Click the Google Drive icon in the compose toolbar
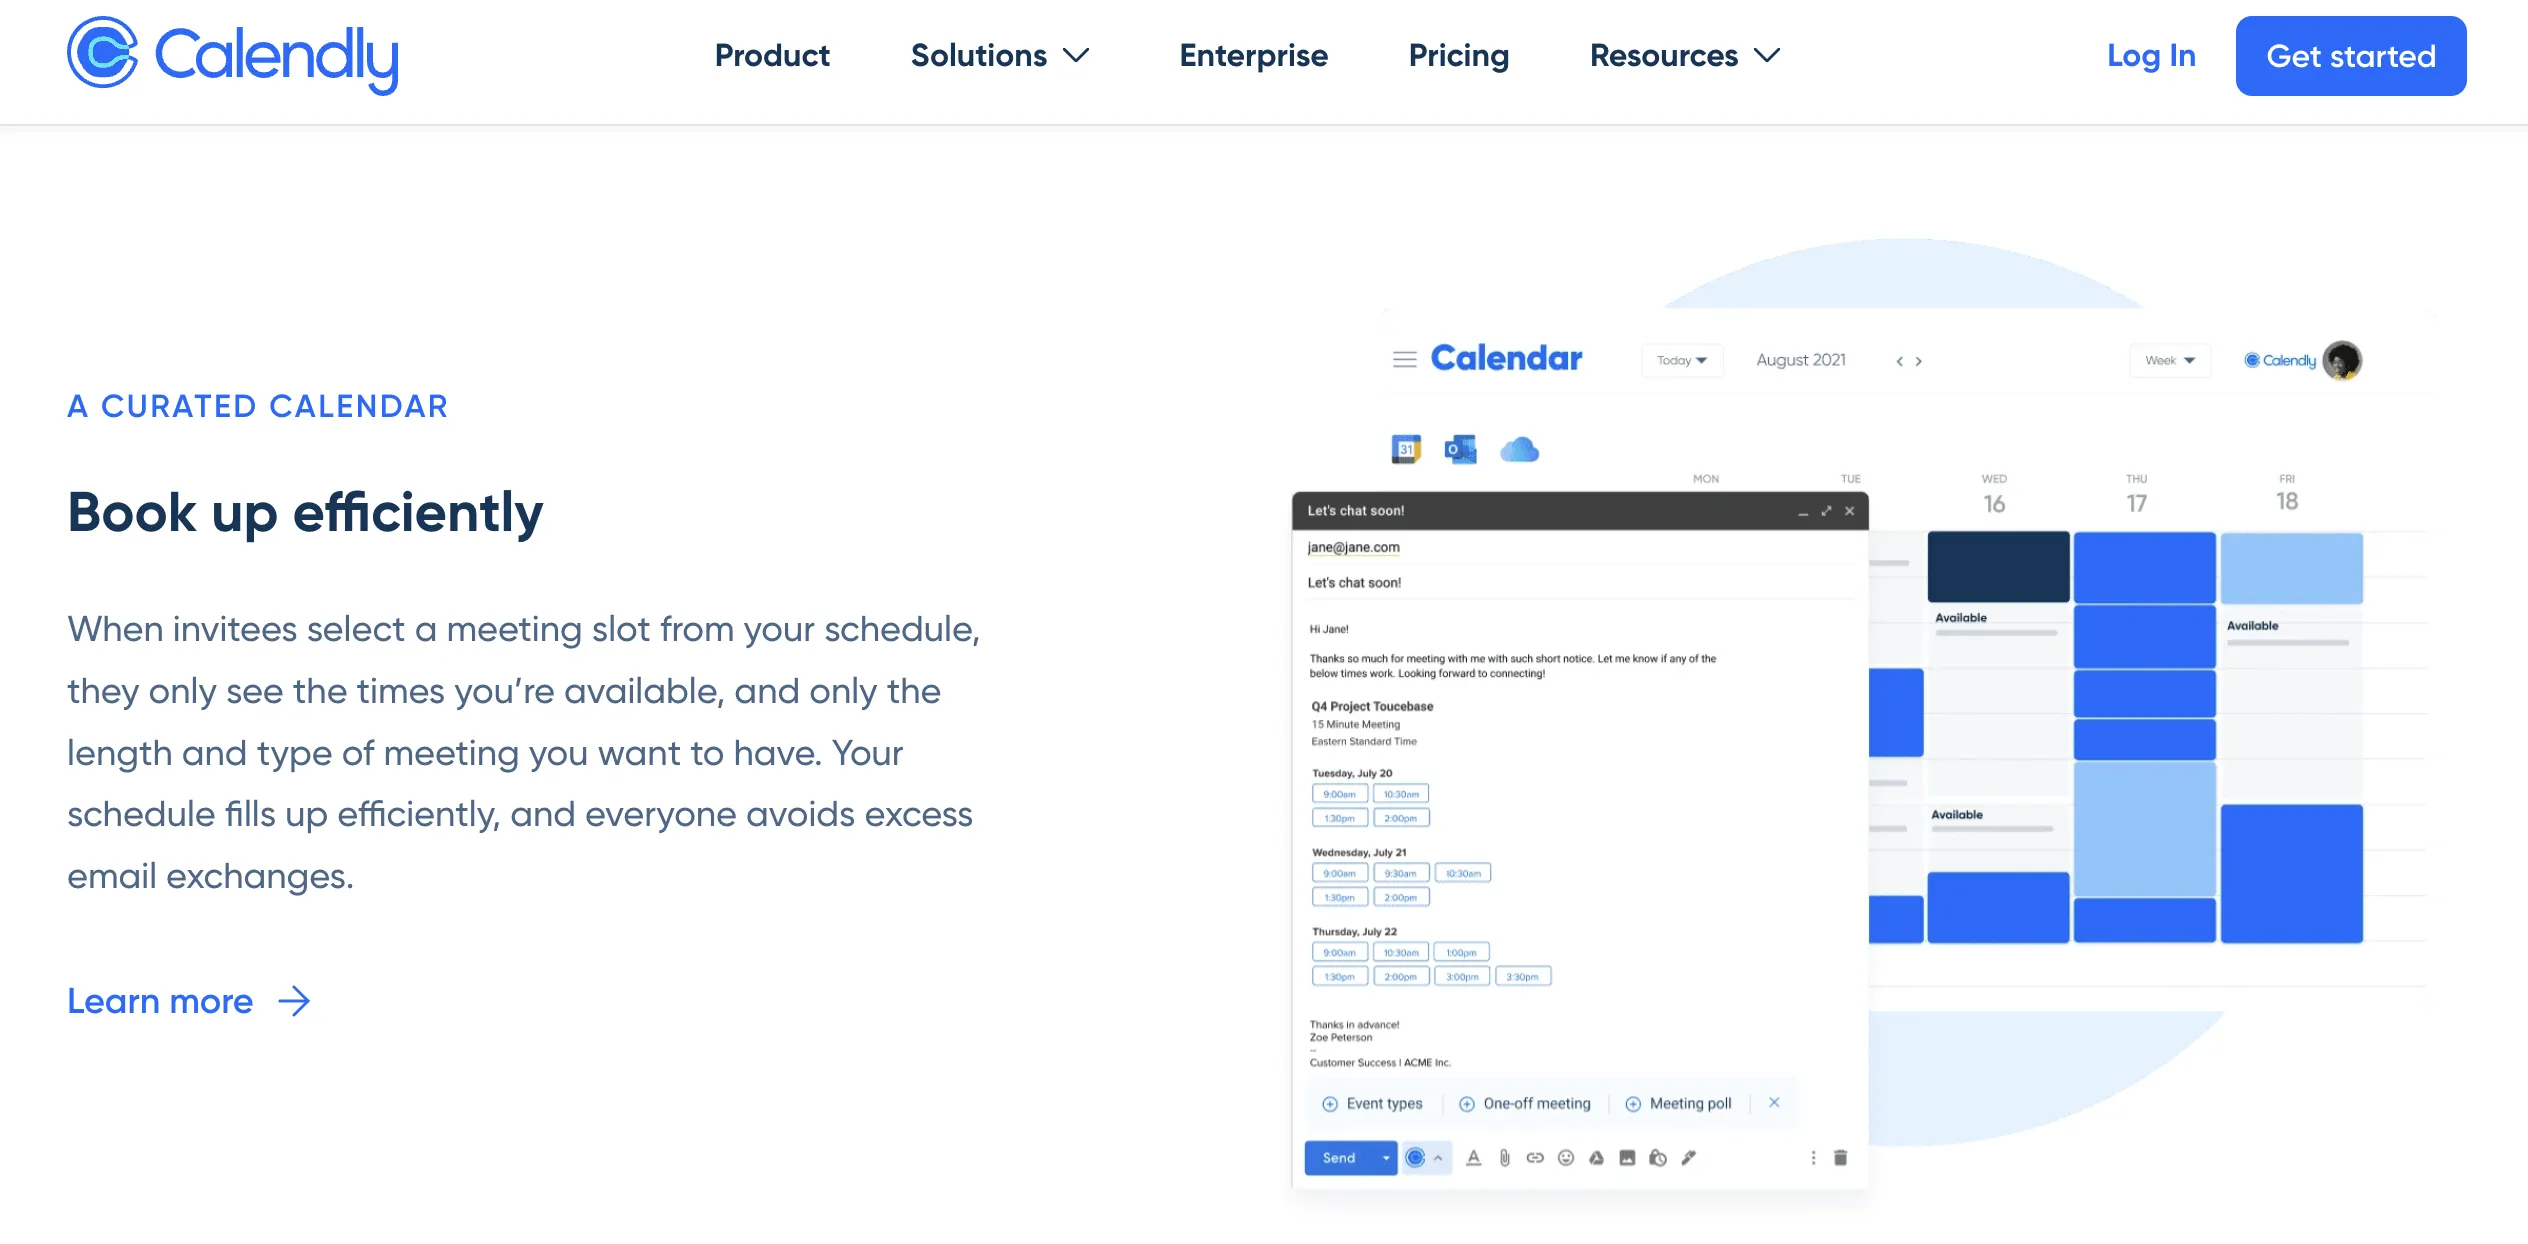Screen dimensions: 2528x1244 1597,1158
